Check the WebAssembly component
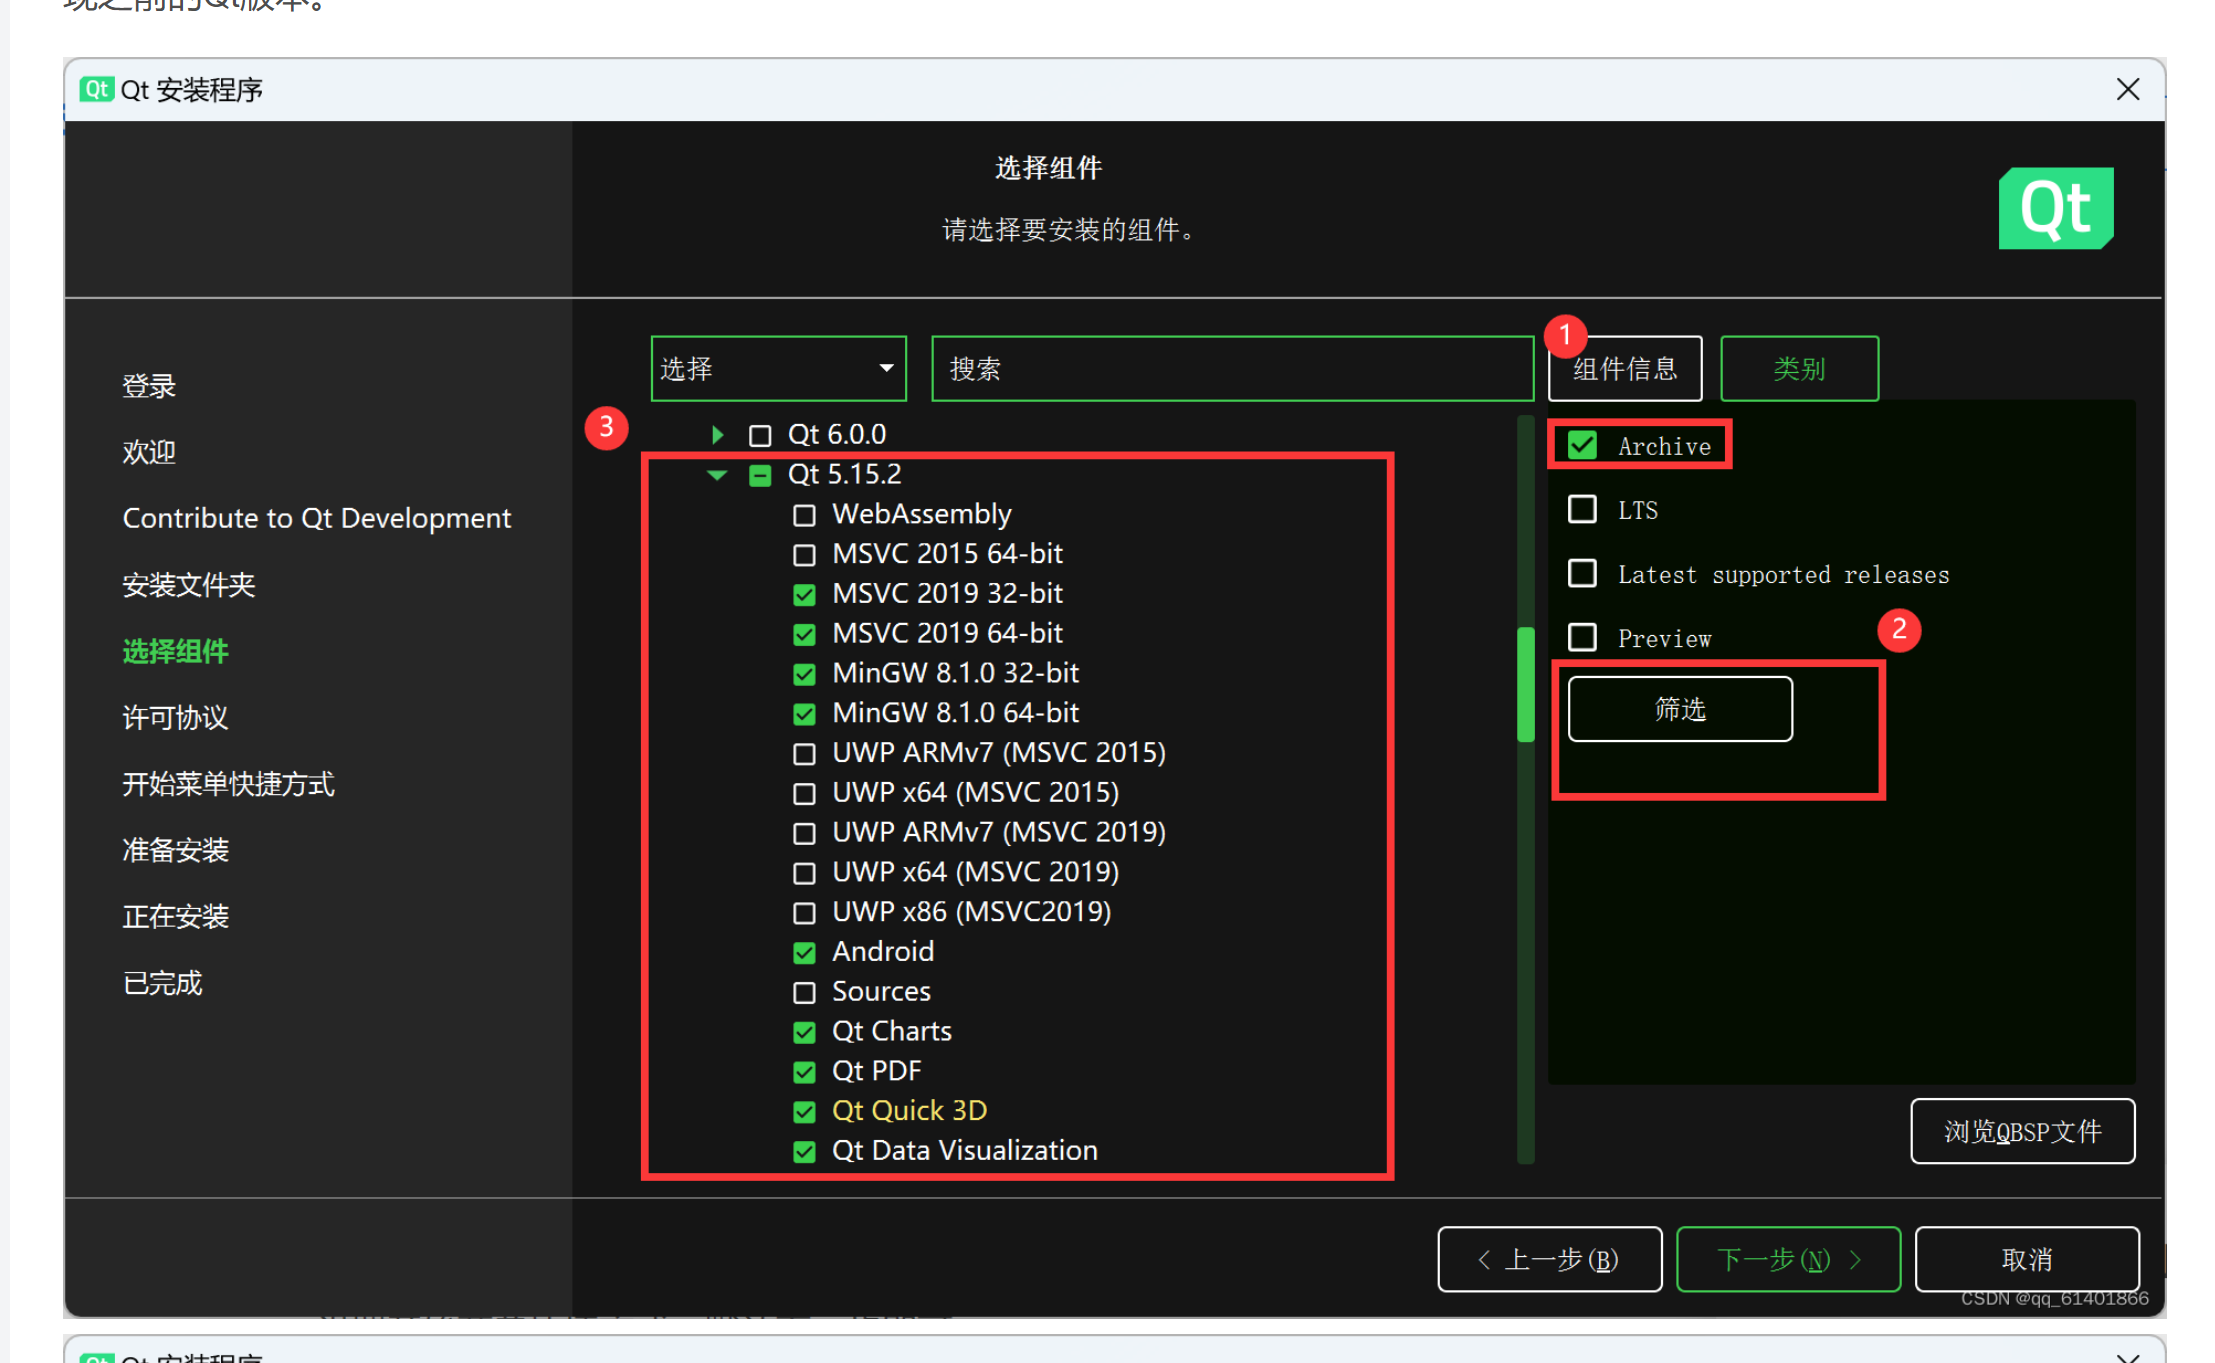Viewport: 2215px width, 1363px height. tap(804, 515)
